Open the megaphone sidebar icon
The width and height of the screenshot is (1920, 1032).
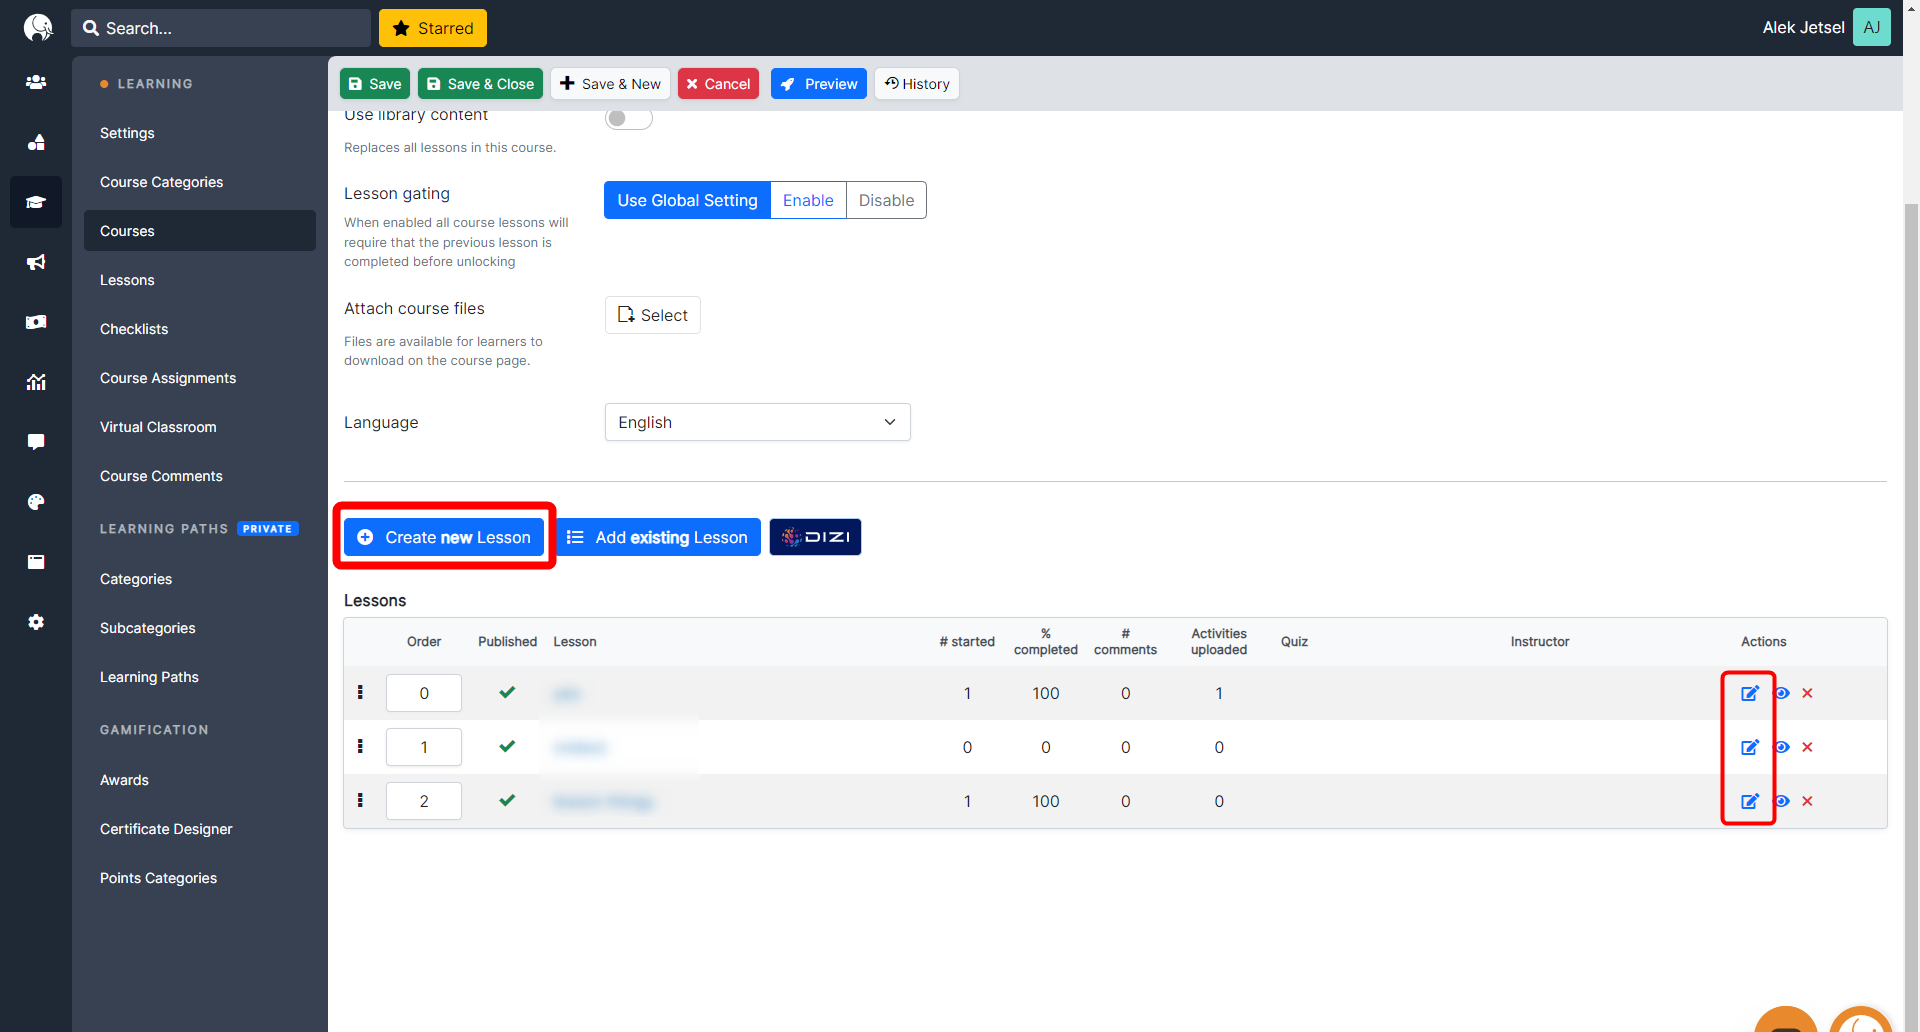[x=36, y=262]
